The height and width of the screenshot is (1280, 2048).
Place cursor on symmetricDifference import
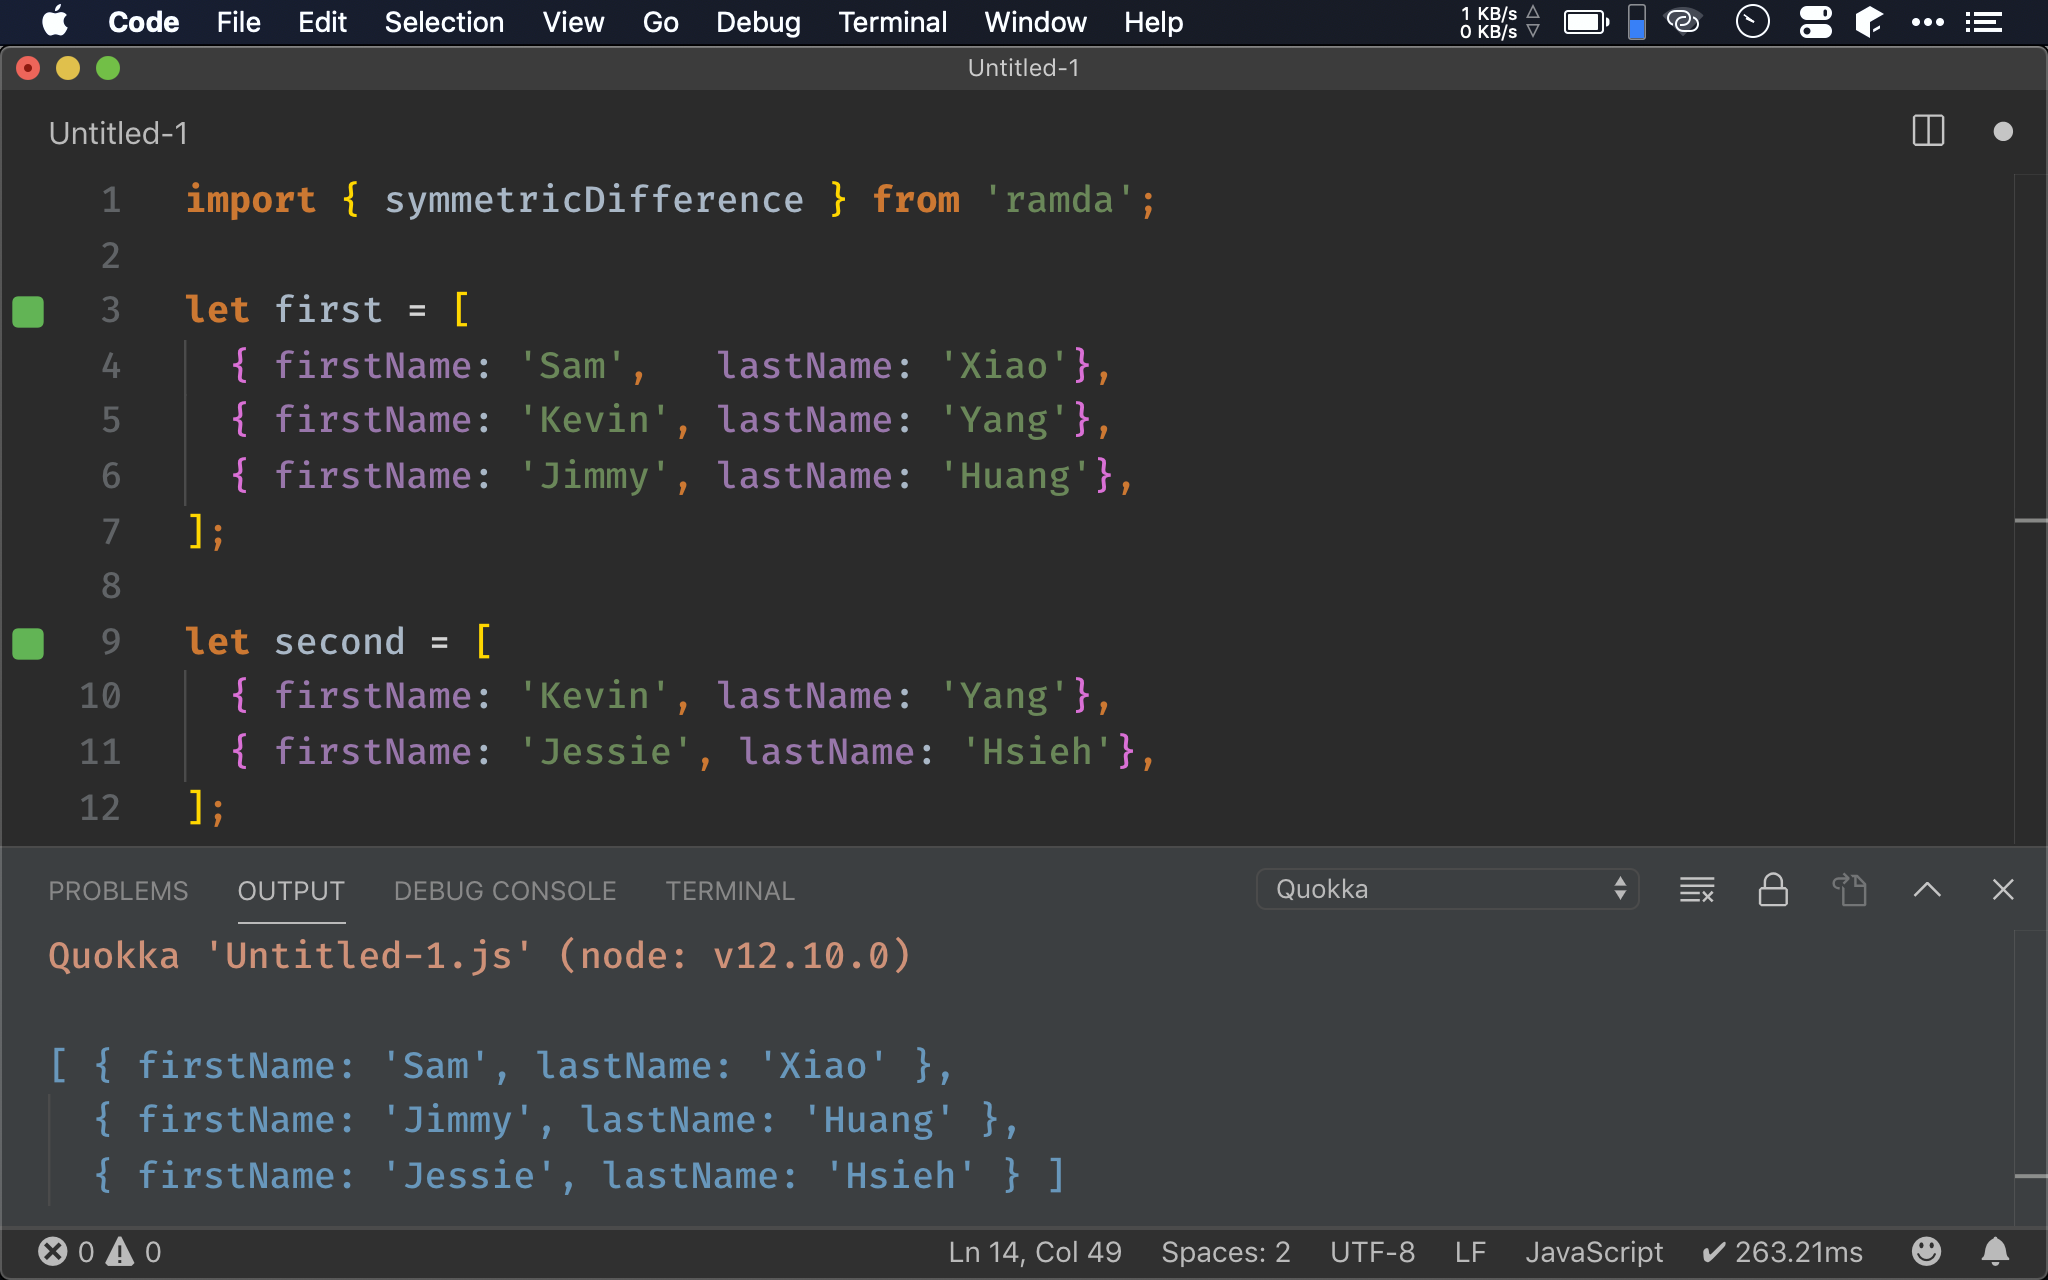point(594,200)
